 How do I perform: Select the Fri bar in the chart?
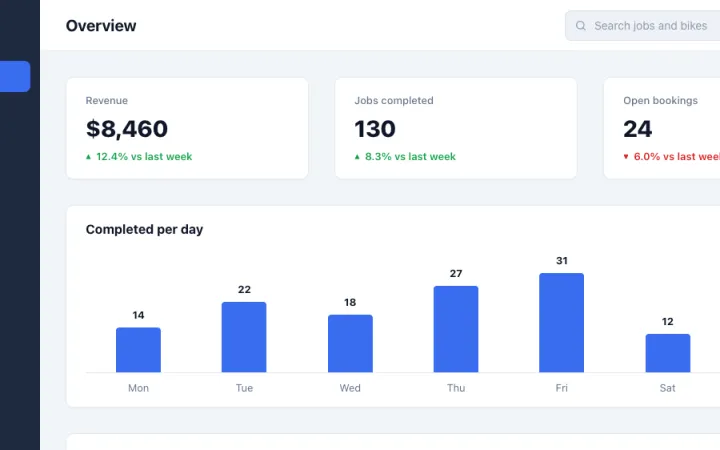pos(562,323)
